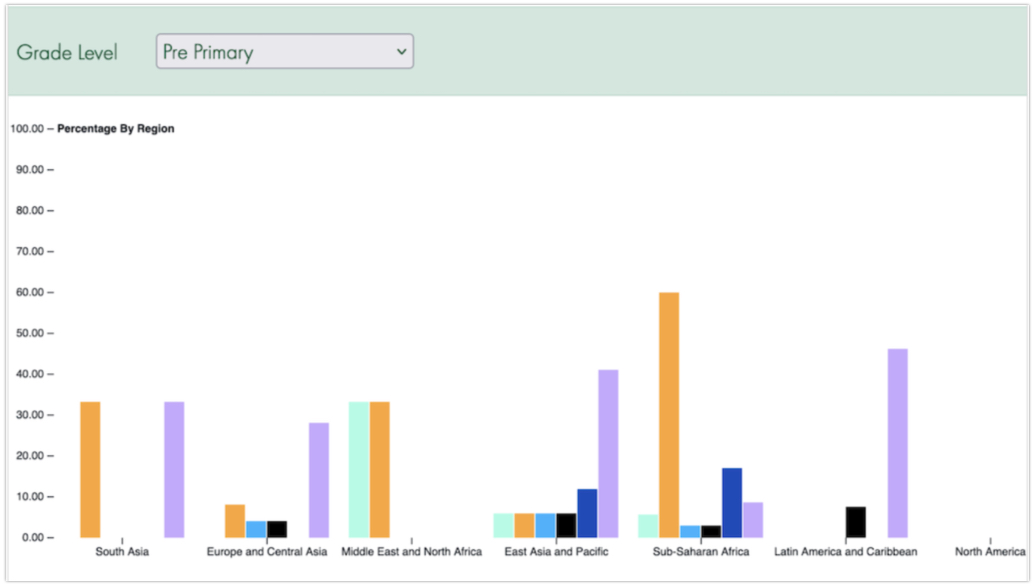Select the purple bar for Latin America and Caribbean

point(898,443)
